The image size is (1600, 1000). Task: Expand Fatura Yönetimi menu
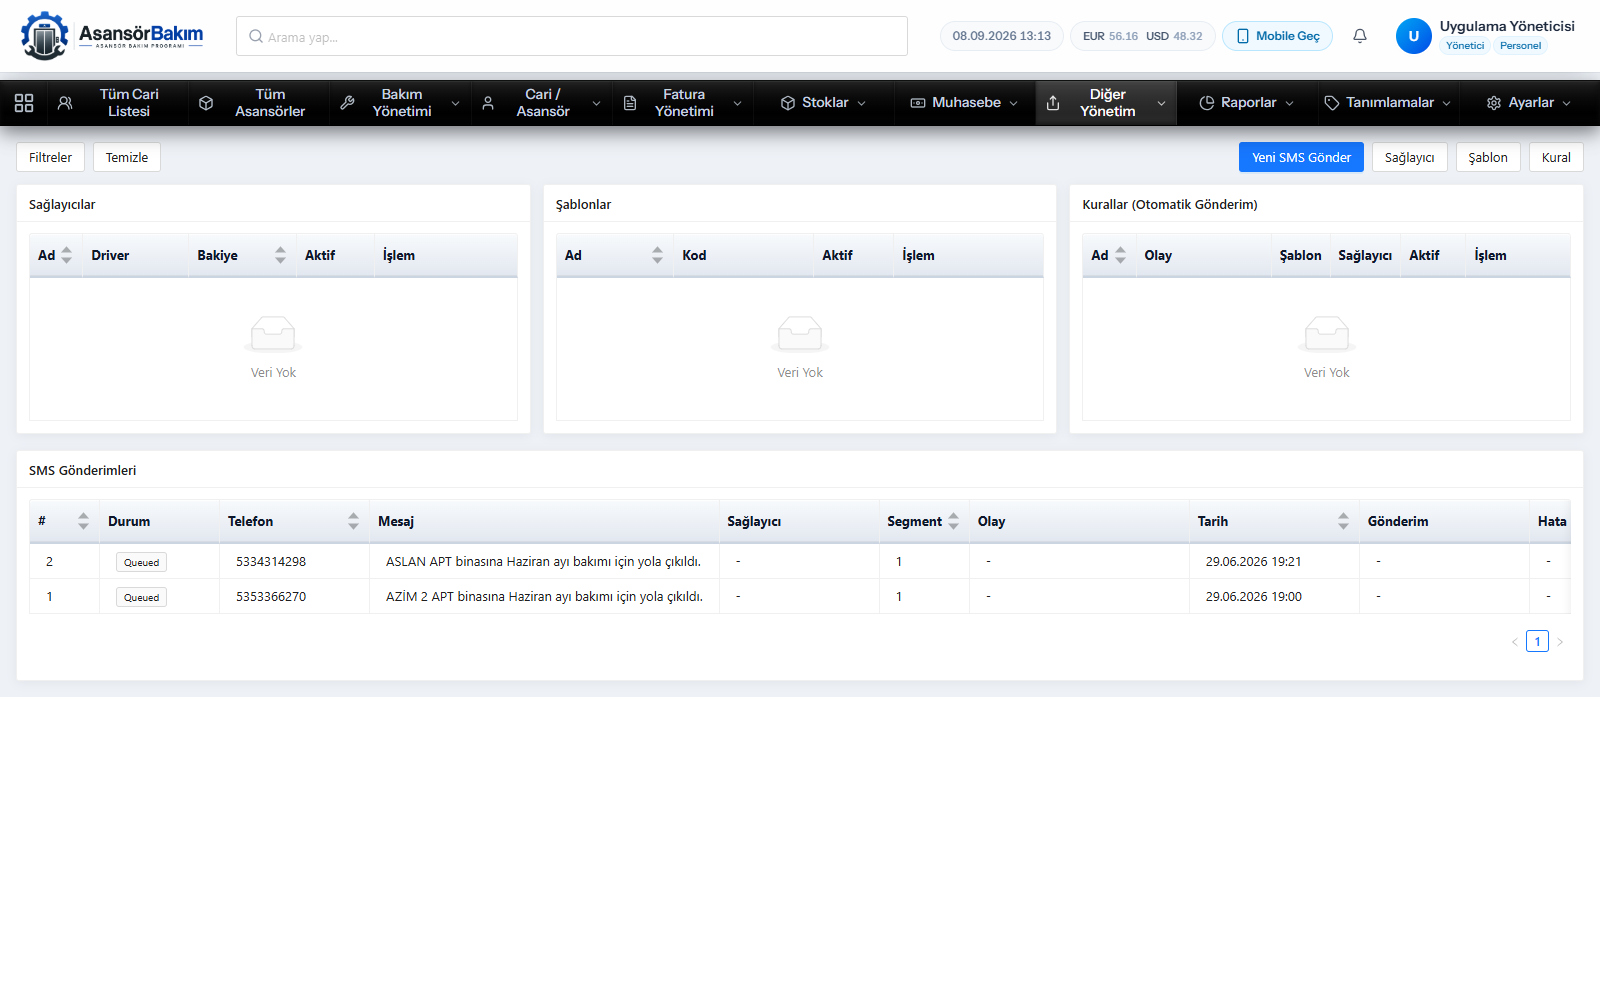click(x=683, y=103)
